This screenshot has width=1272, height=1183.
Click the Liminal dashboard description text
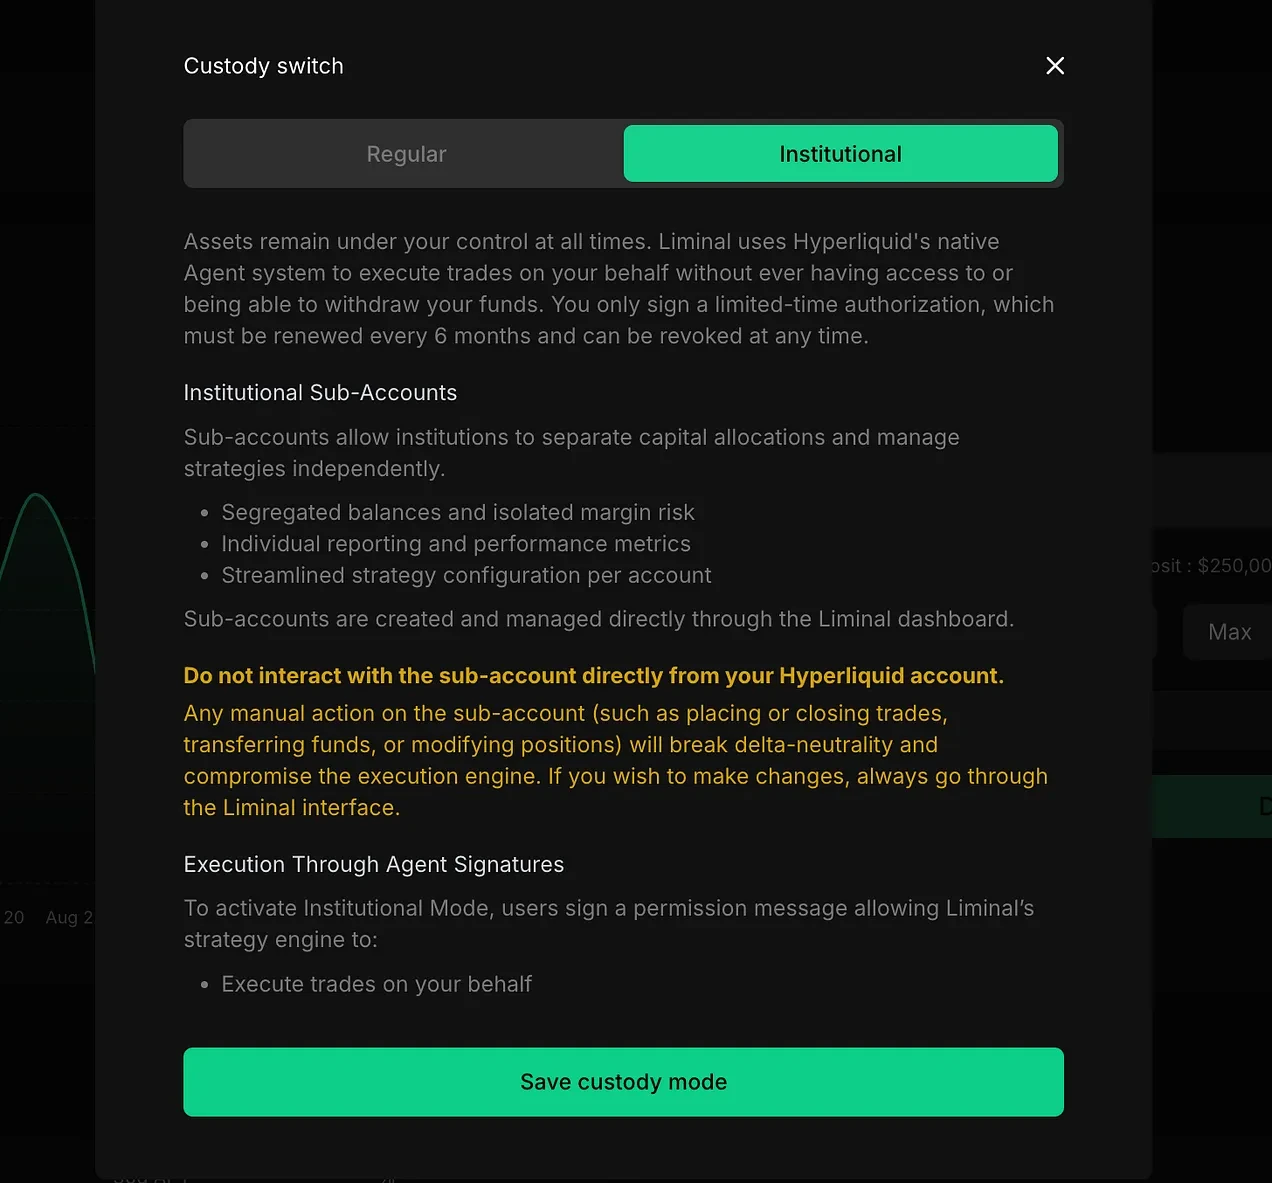point(598,618)
